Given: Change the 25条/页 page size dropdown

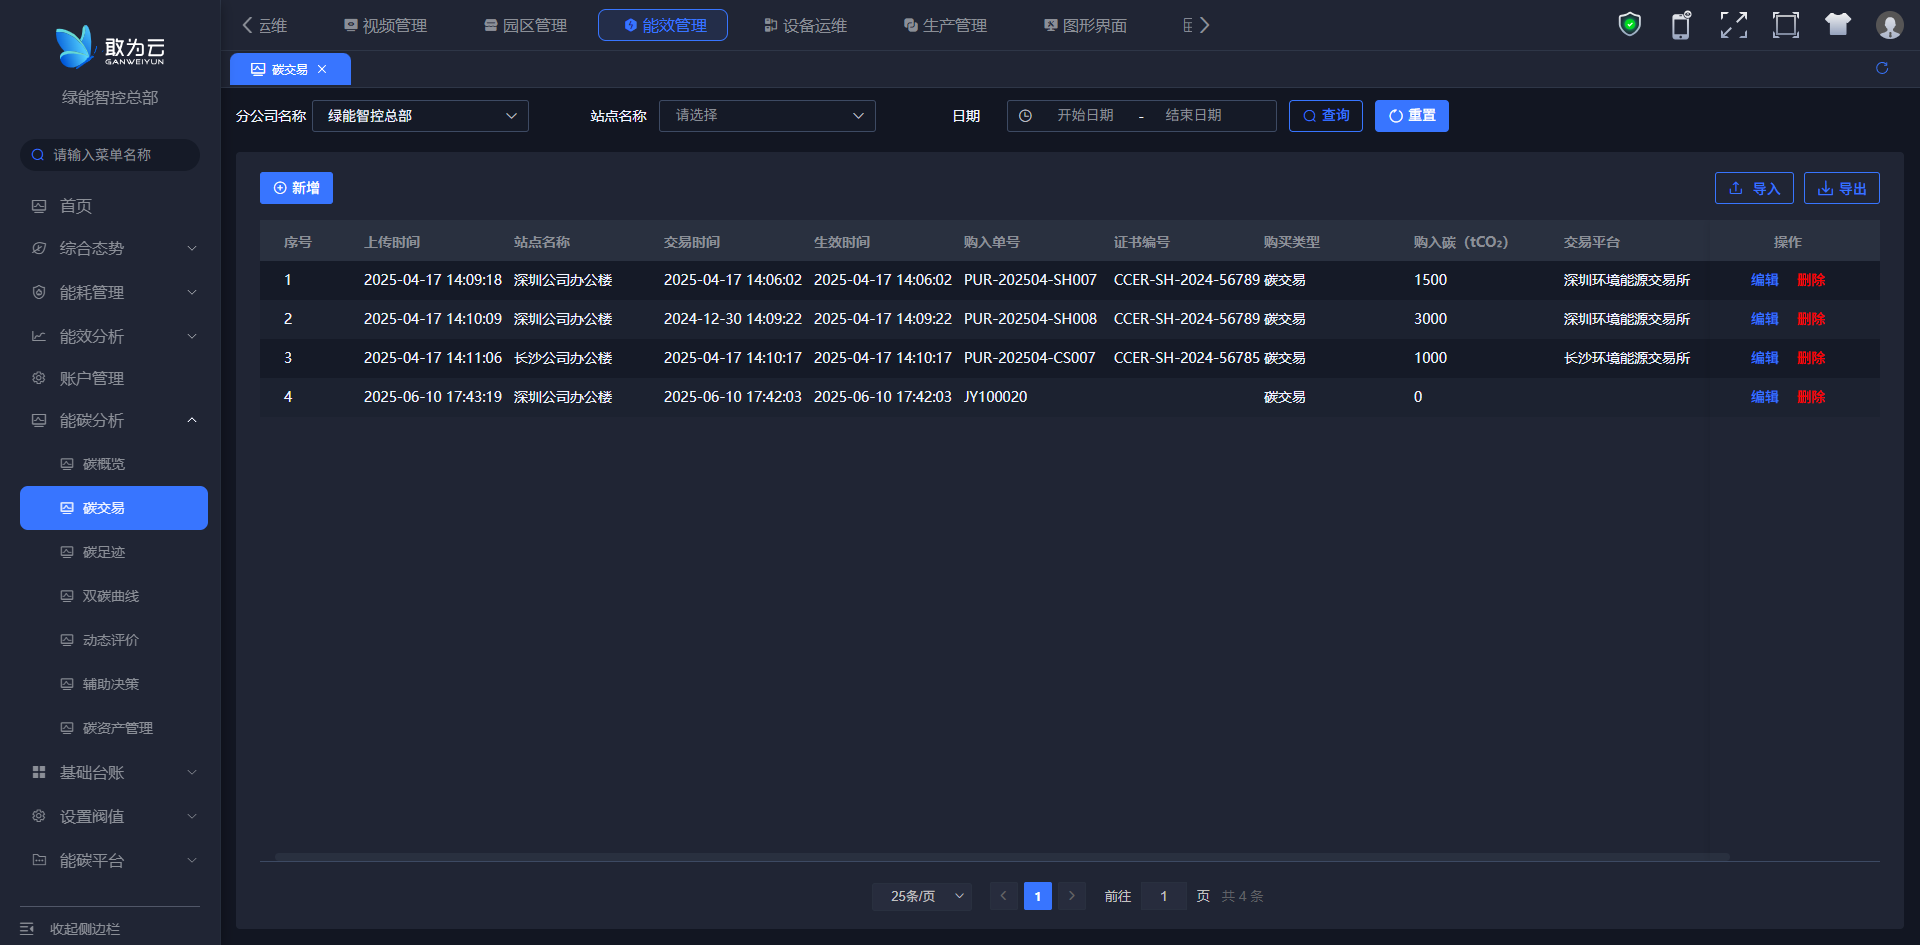Looking at the screenshot, I should 921,896.
